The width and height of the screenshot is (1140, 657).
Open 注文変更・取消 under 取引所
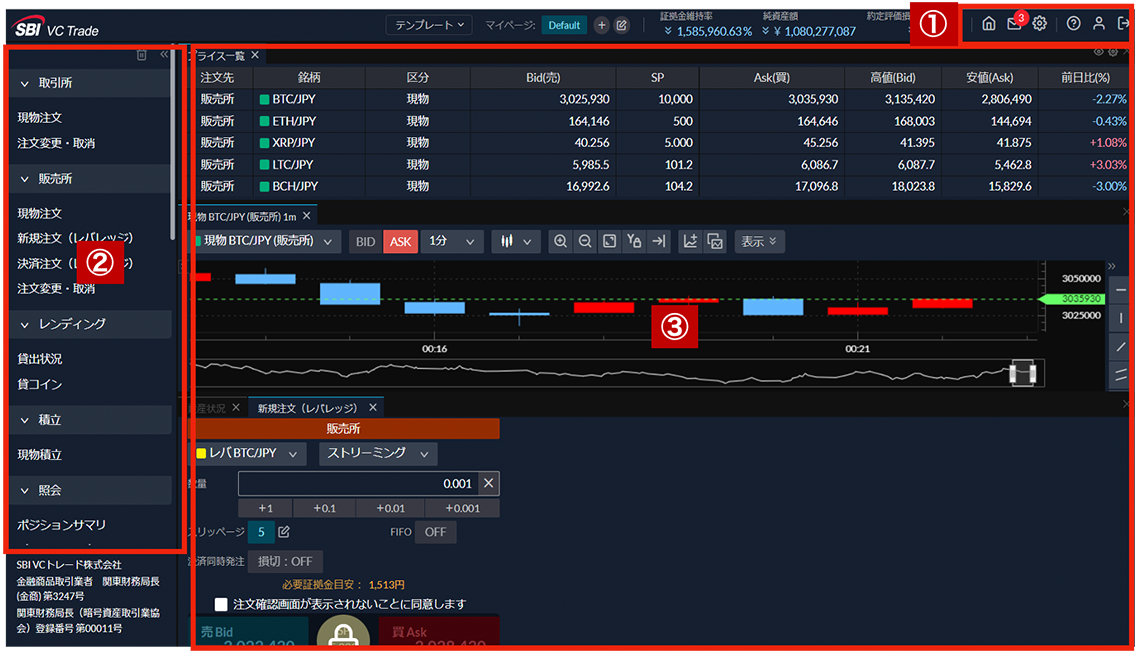click(x=56, y=143)
